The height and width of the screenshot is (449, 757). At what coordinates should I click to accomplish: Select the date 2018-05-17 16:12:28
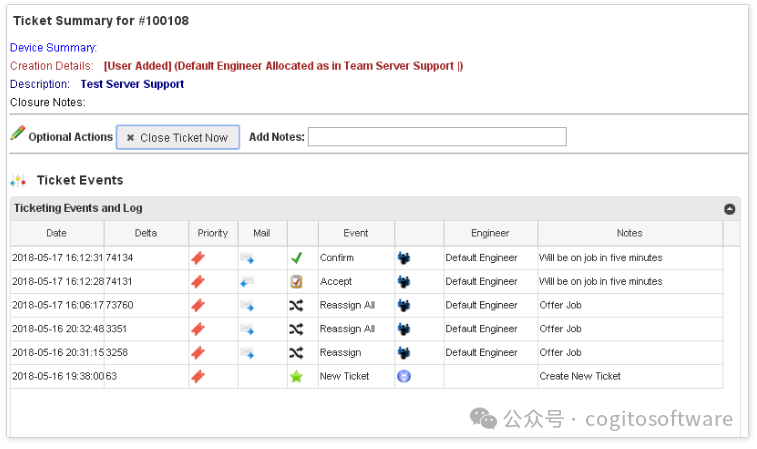coord(57,281)
